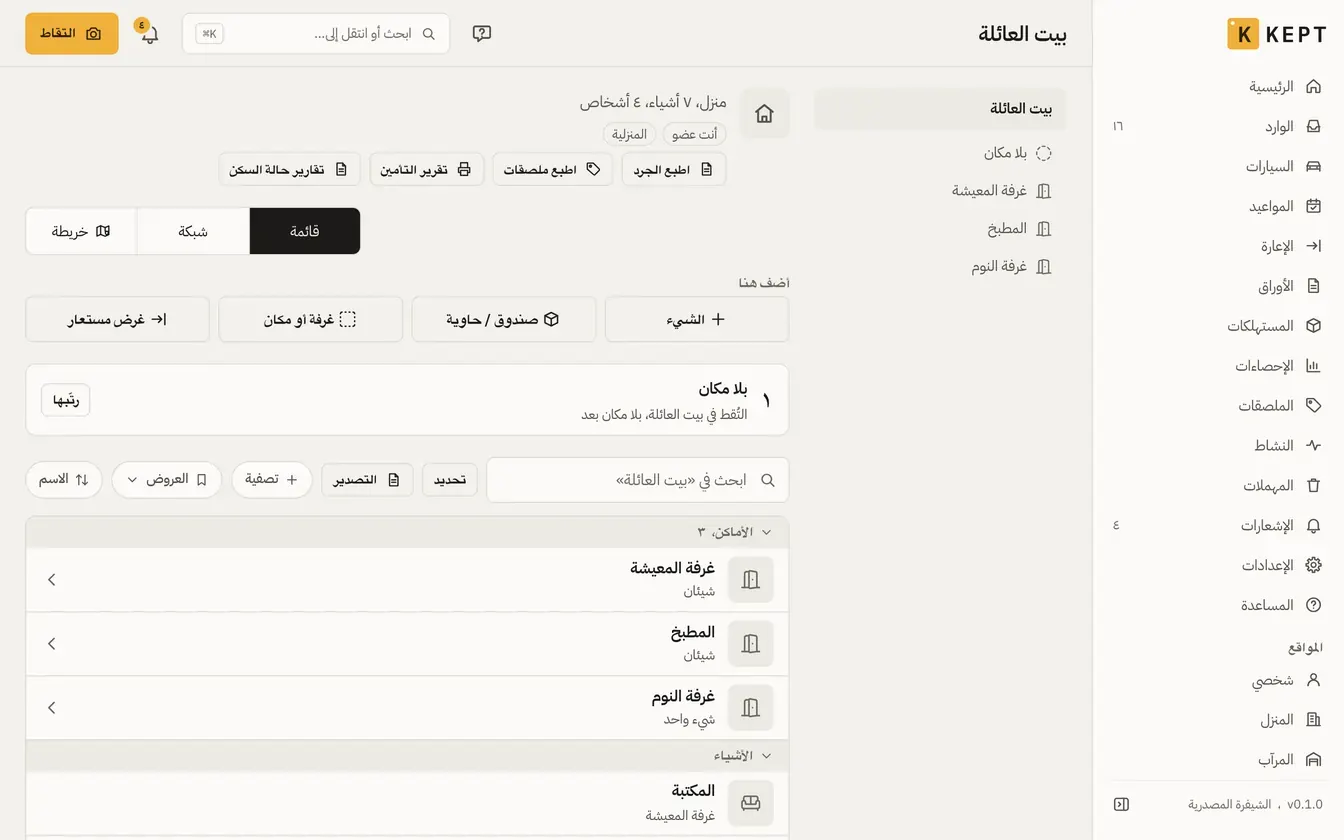Open الإحصاءات statistics section
Image resolution: width=1344 pixels, height=840 pixels.
[x=1217, y=366]
